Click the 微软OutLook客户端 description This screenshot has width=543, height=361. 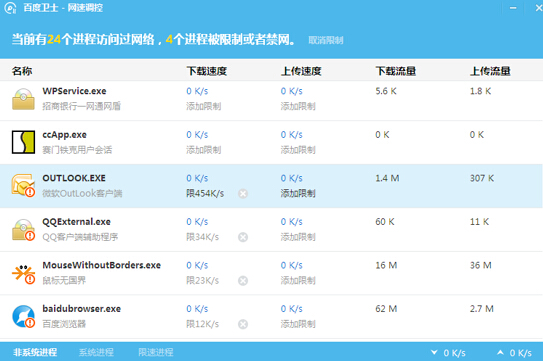82,193
